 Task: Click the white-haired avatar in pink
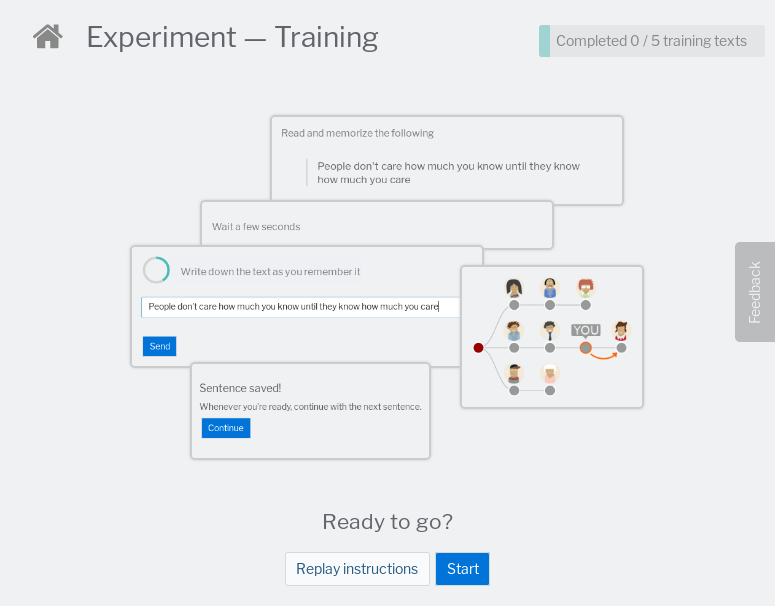coord(550,373)
